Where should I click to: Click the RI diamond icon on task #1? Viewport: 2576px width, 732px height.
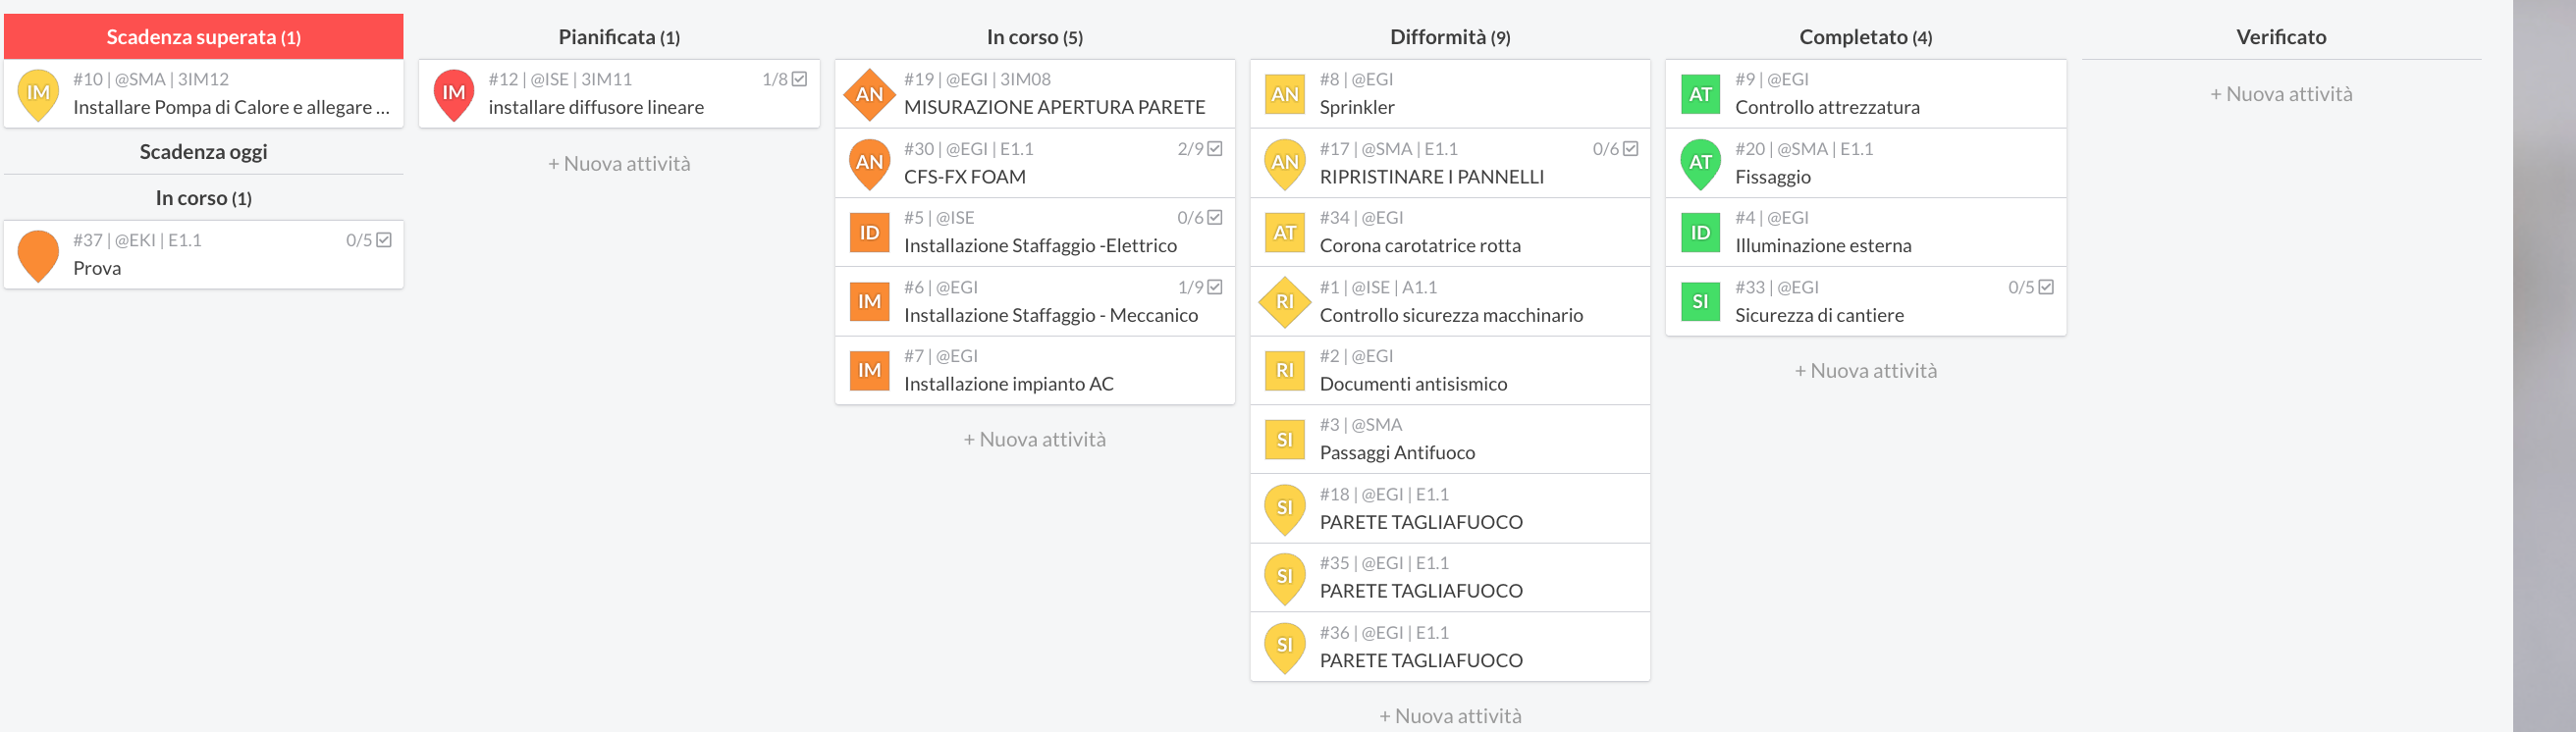(1284, 301)
